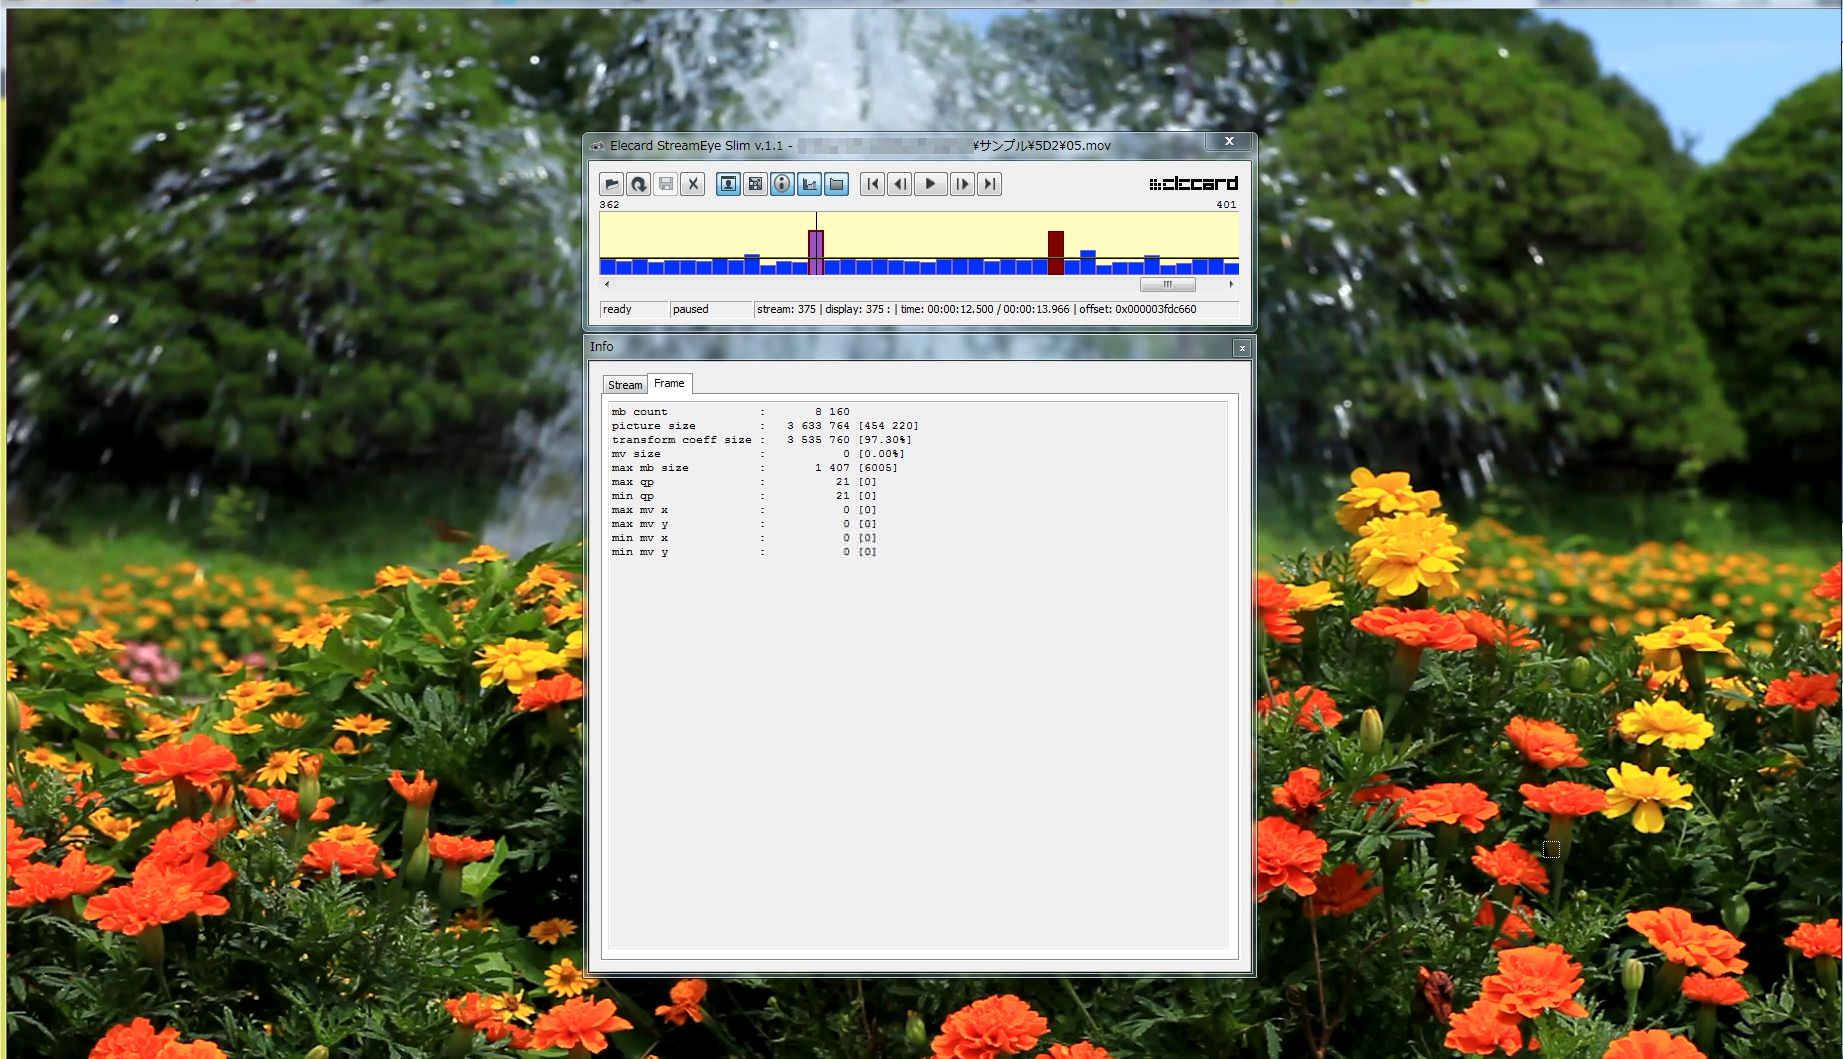Click the timeline scrollbar thumb
Screen dimensions: 1843x1059
(x=1167, y=285)
